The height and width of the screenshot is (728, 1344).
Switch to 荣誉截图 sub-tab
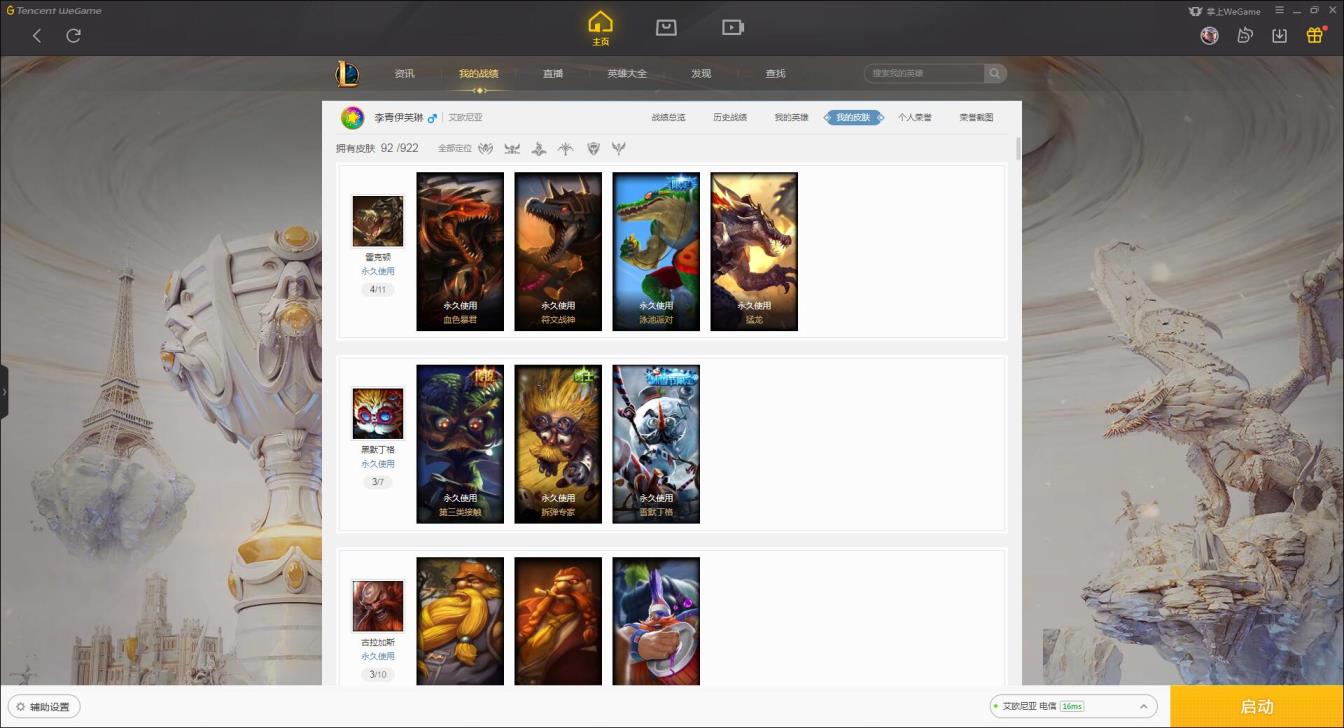pos(976,118)
